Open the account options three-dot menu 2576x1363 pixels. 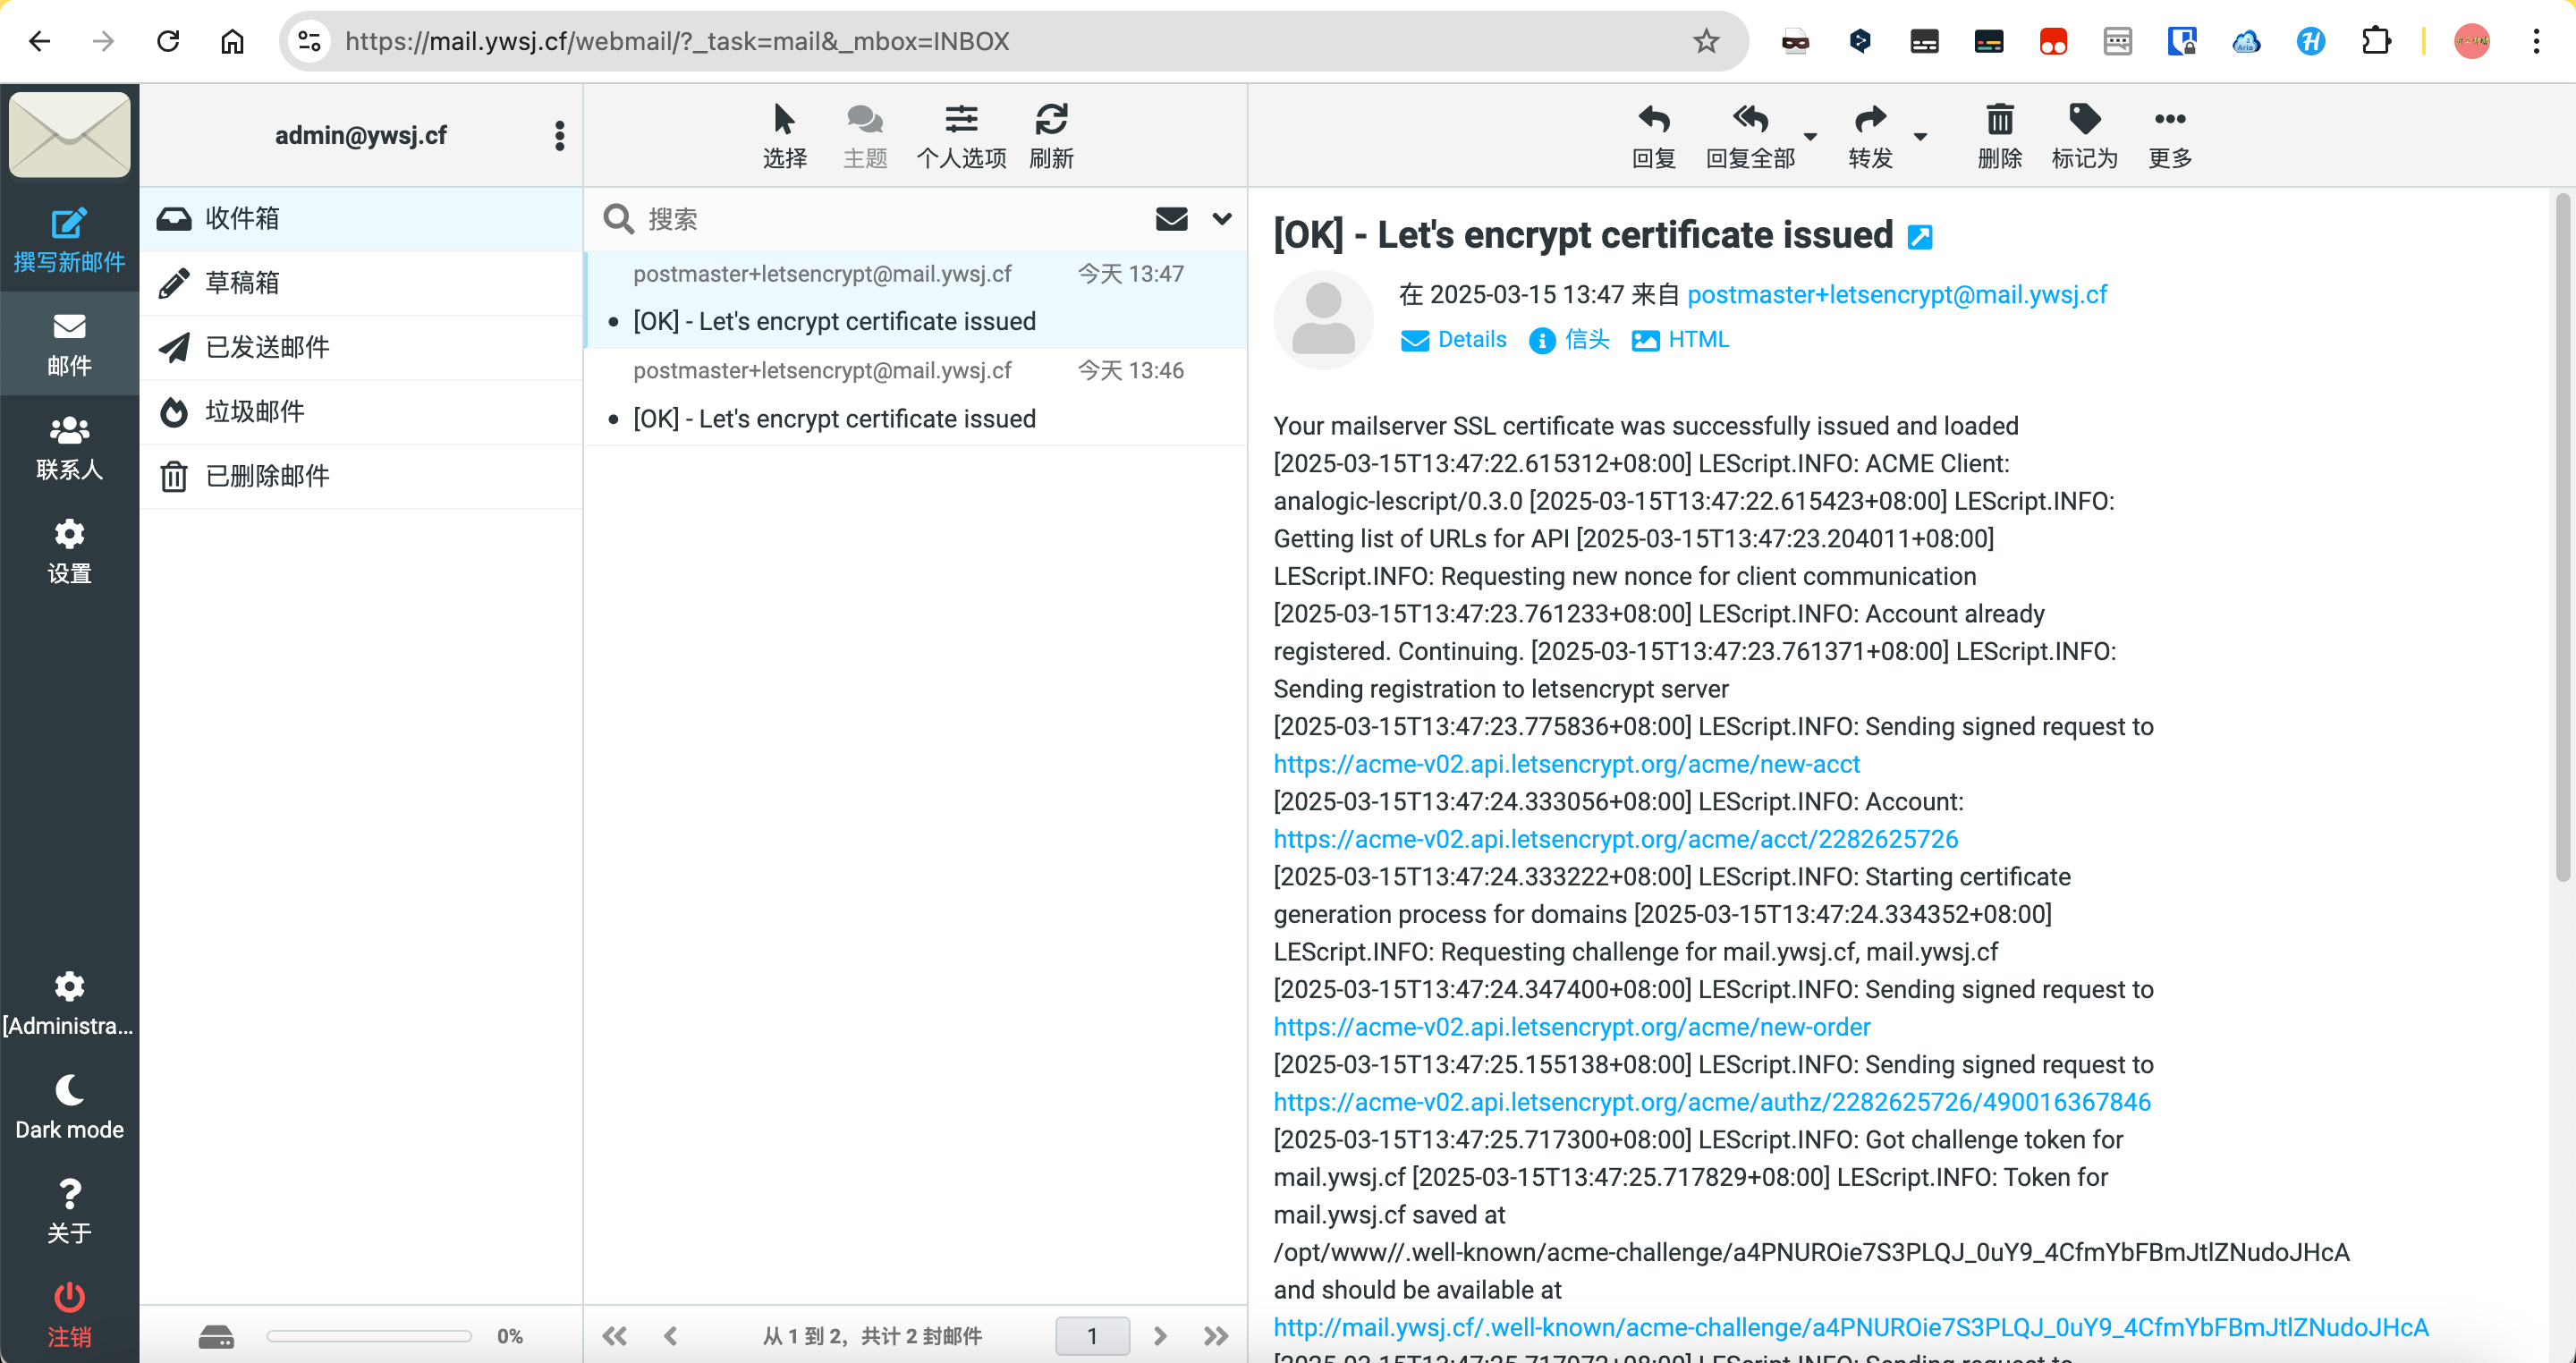(559, 135)
